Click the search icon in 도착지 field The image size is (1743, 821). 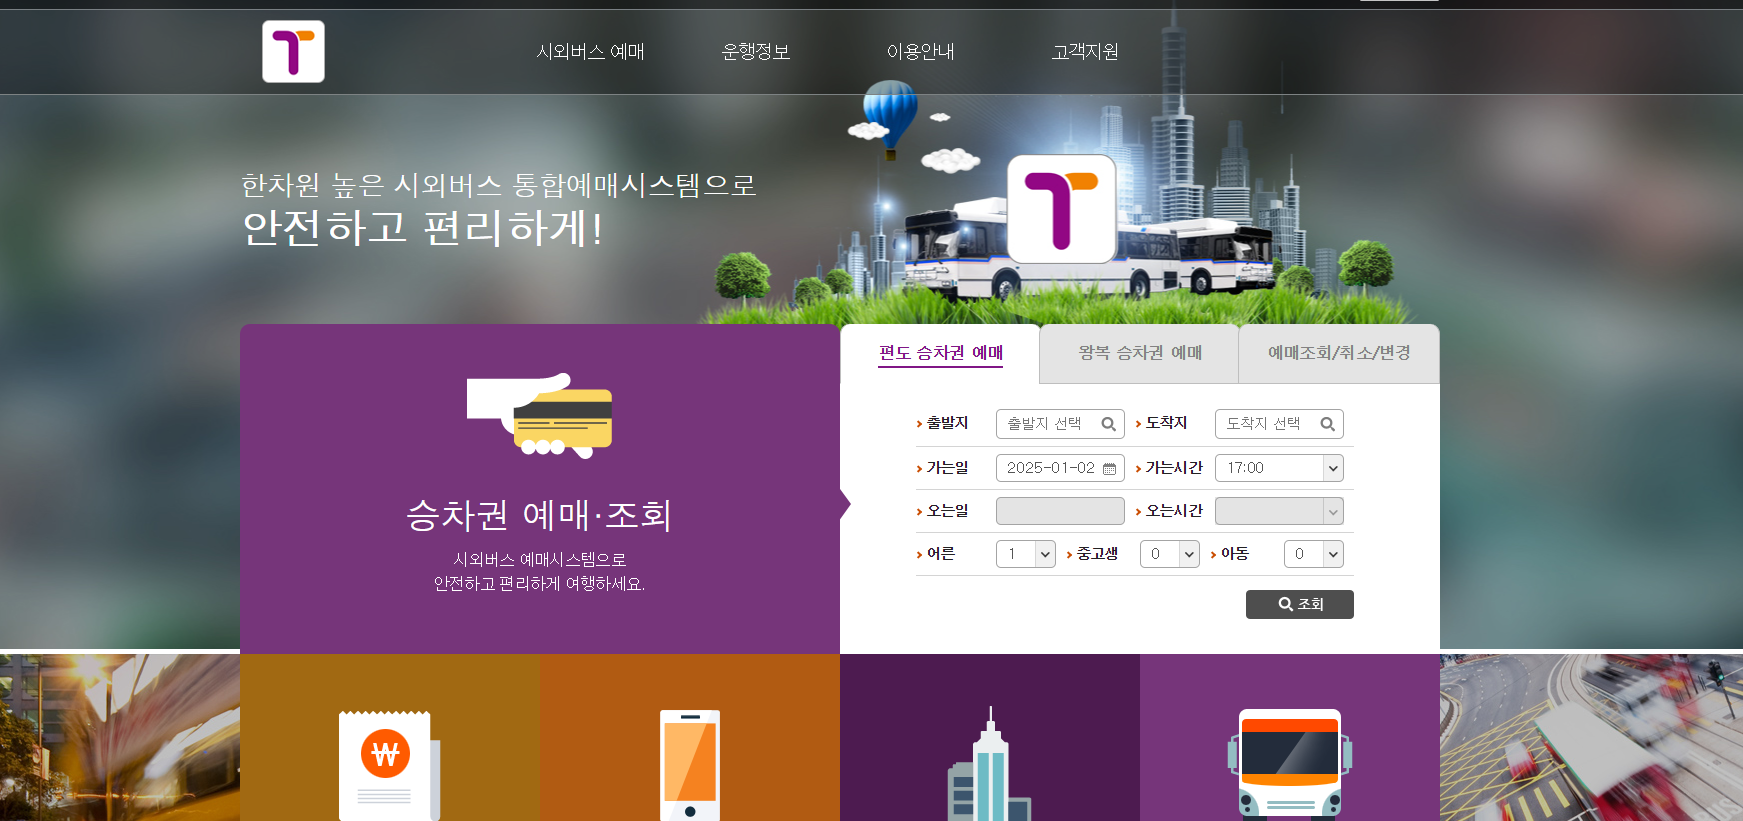point(1327,424)
